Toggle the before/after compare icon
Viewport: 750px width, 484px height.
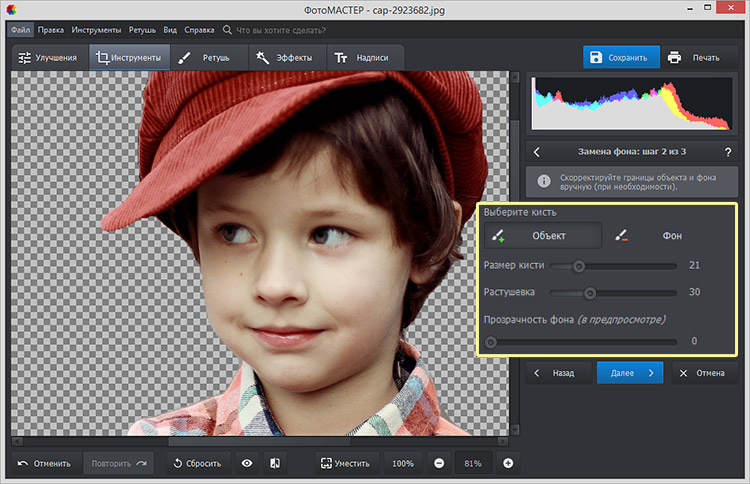(275, 463)
